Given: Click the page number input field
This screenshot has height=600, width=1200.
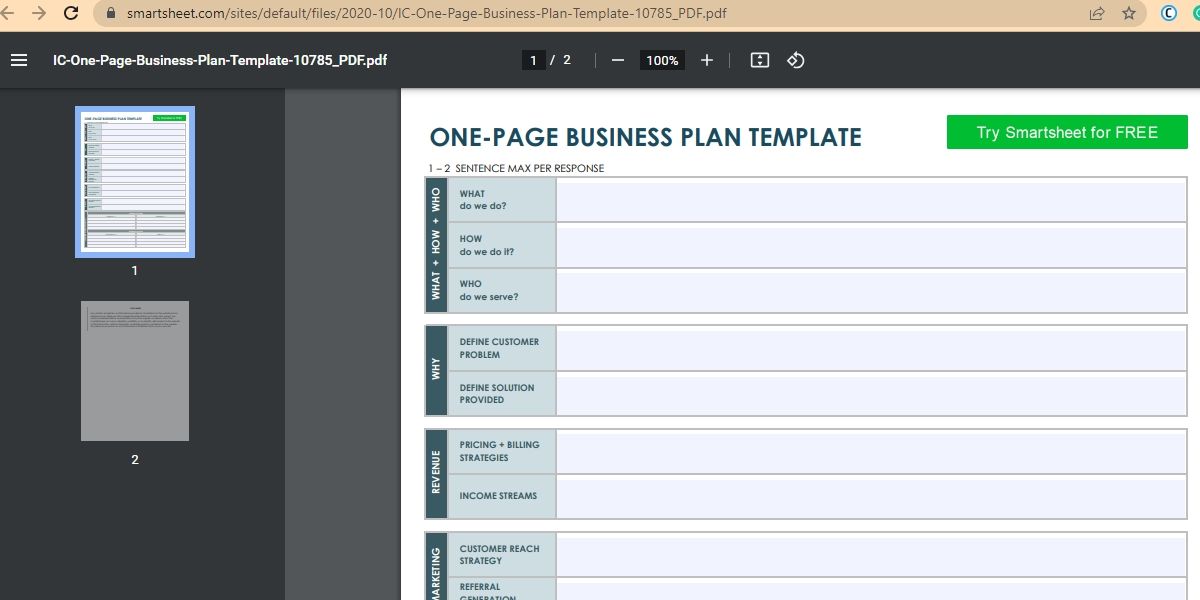Looking at the screenshot, I should (x=534, y=60).
